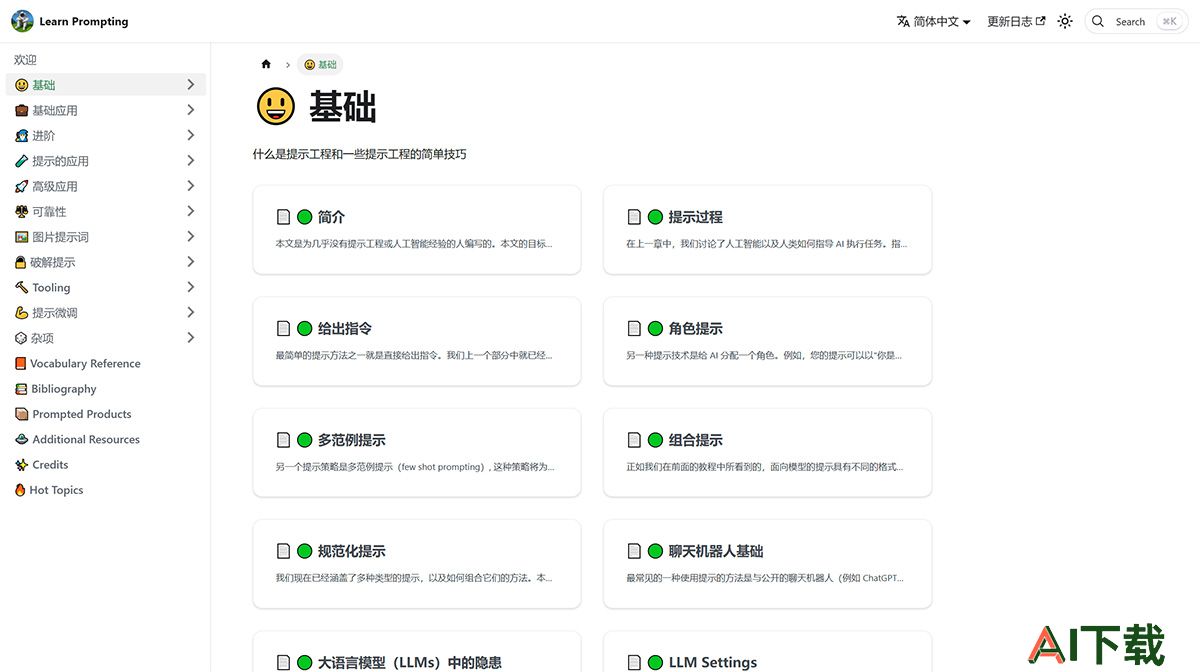Expand the 破解提示 sidebar chevron
The width and height of the screenshot is (1200, 672).
coord(190,262)
